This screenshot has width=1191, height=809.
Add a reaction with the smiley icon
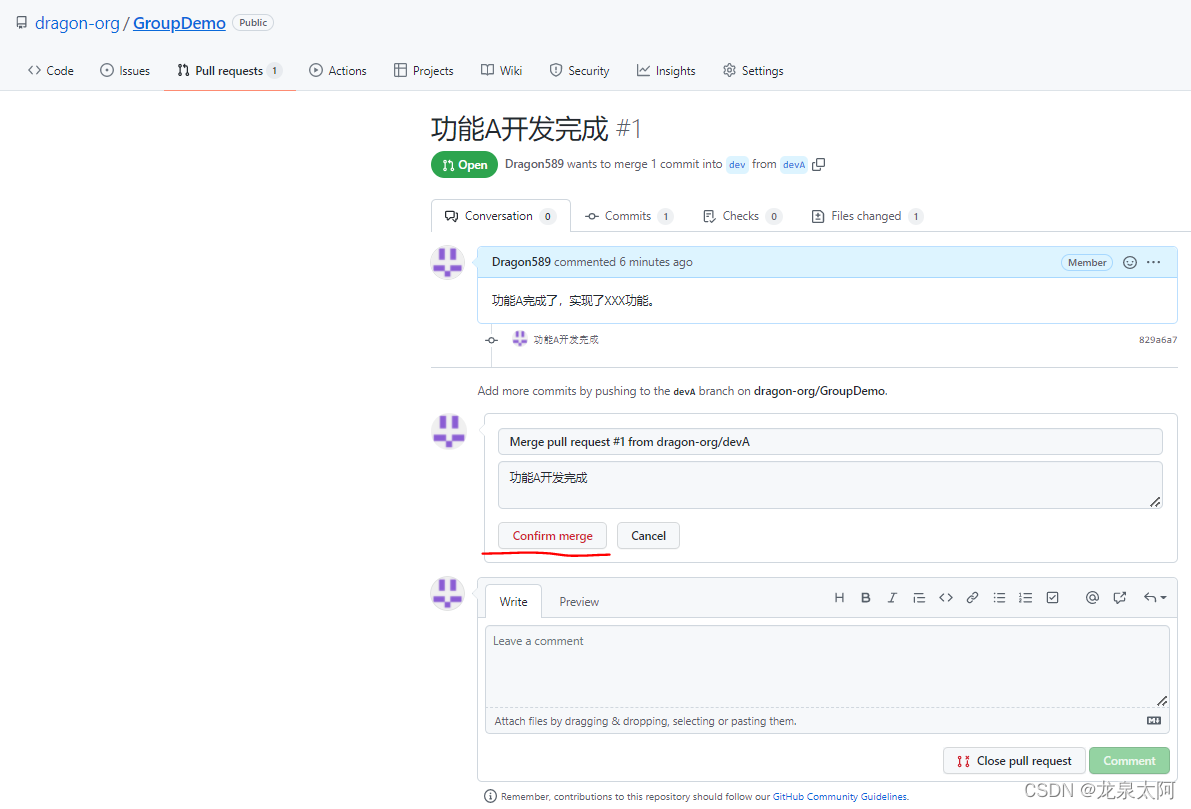1130,262
